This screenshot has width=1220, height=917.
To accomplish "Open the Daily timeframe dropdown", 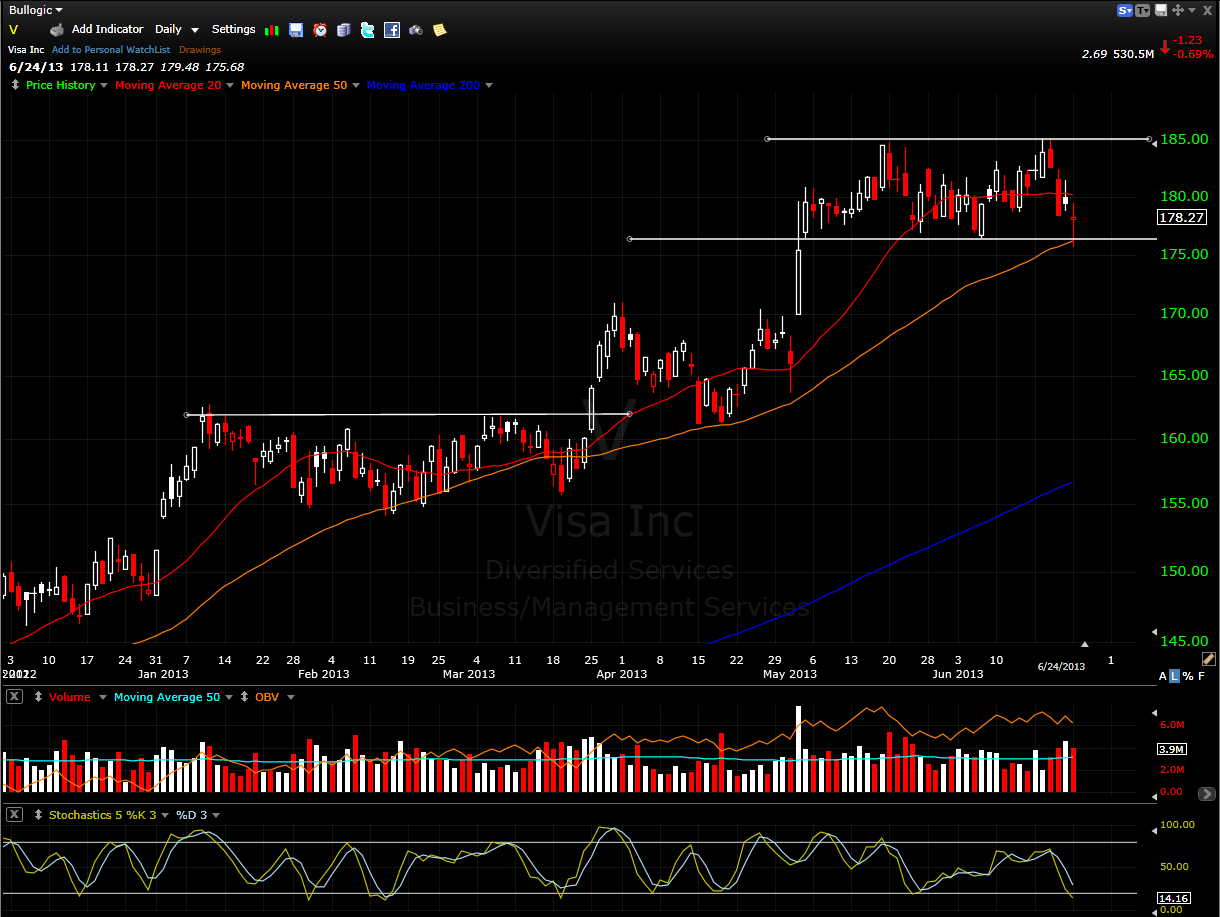I will [177, 30].
